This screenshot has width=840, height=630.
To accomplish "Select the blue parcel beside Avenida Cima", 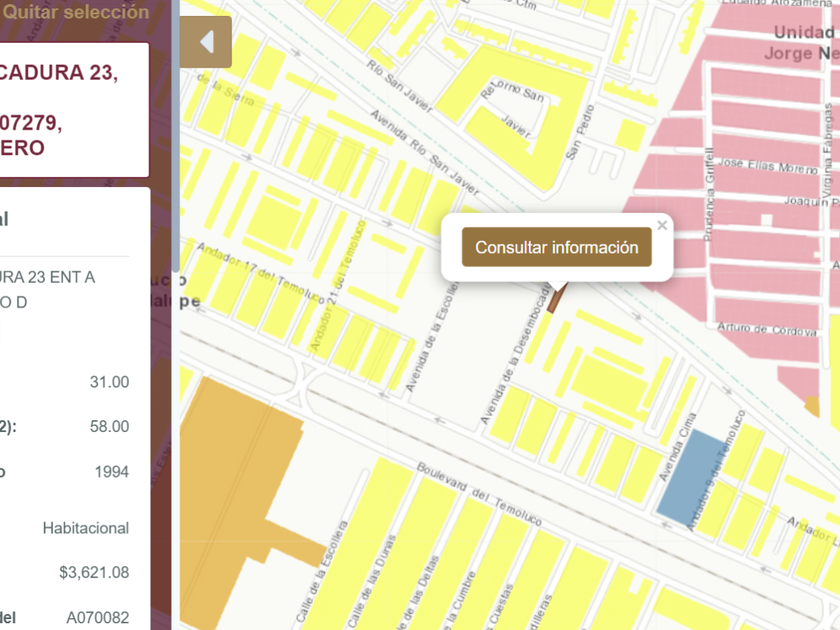I will coord(691,476).
